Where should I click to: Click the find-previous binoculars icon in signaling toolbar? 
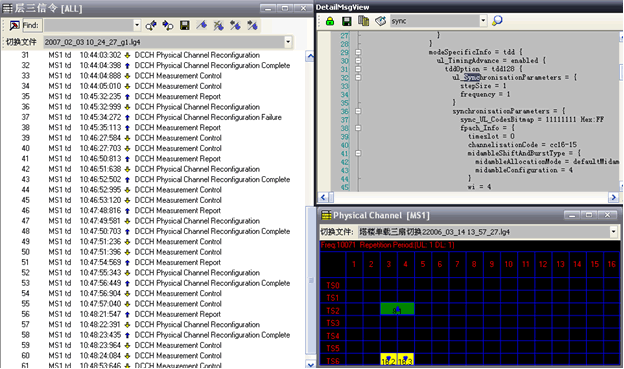pos(151,26)
